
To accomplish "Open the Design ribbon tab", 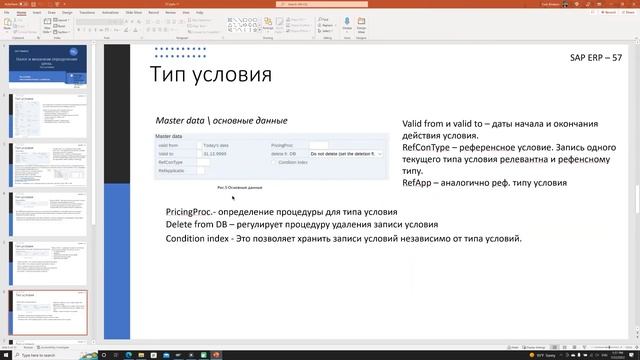I will point(67,13).
